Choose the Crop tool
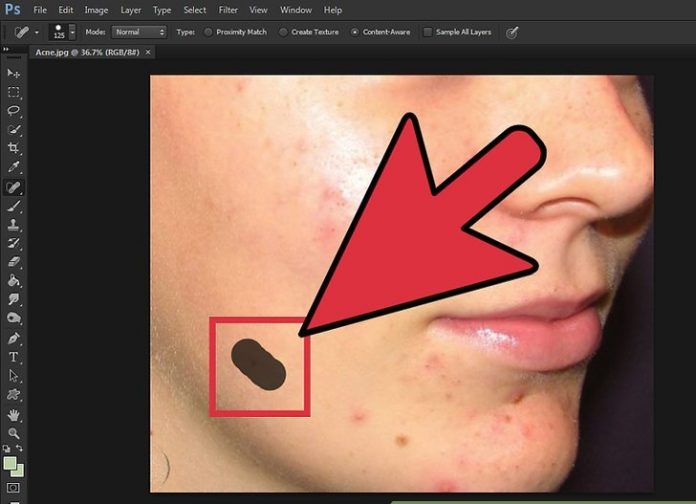 (14, 148)
